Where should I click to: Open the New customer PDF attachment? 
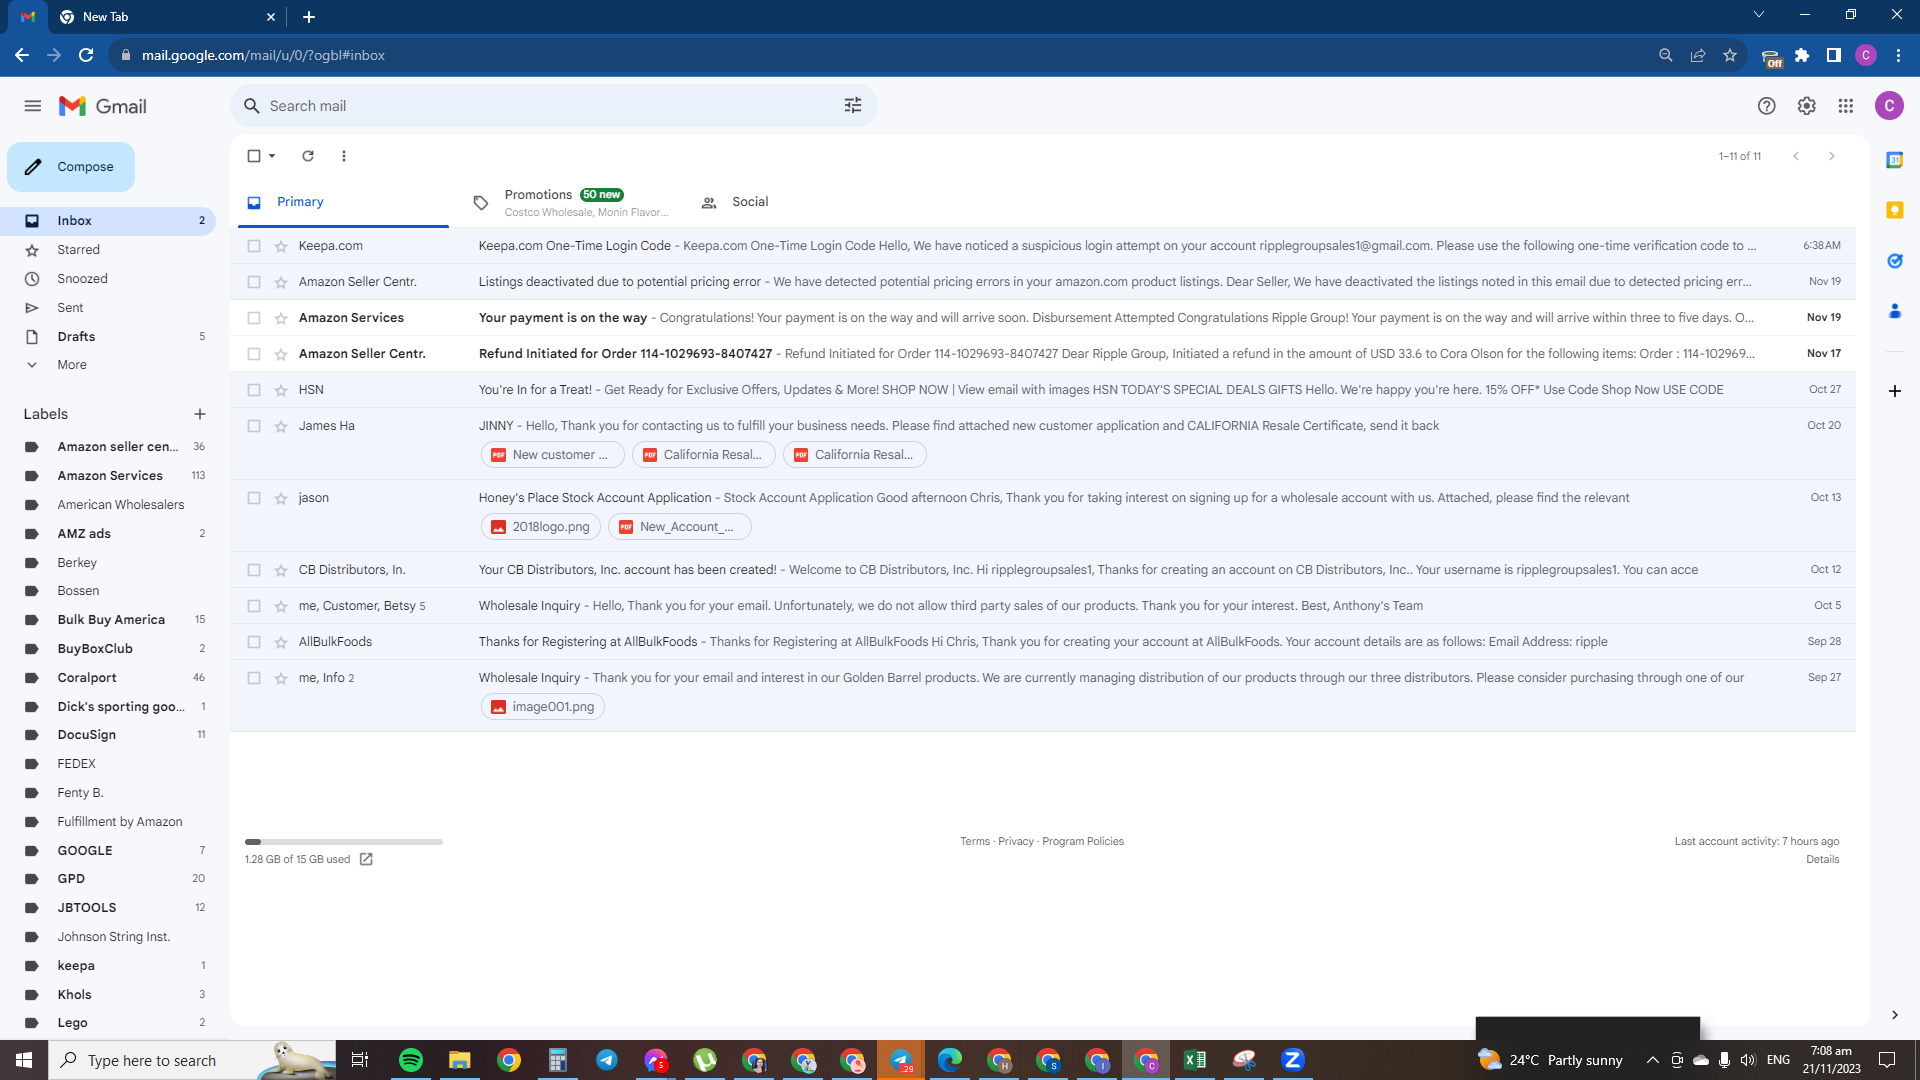(x=552, y=455)
